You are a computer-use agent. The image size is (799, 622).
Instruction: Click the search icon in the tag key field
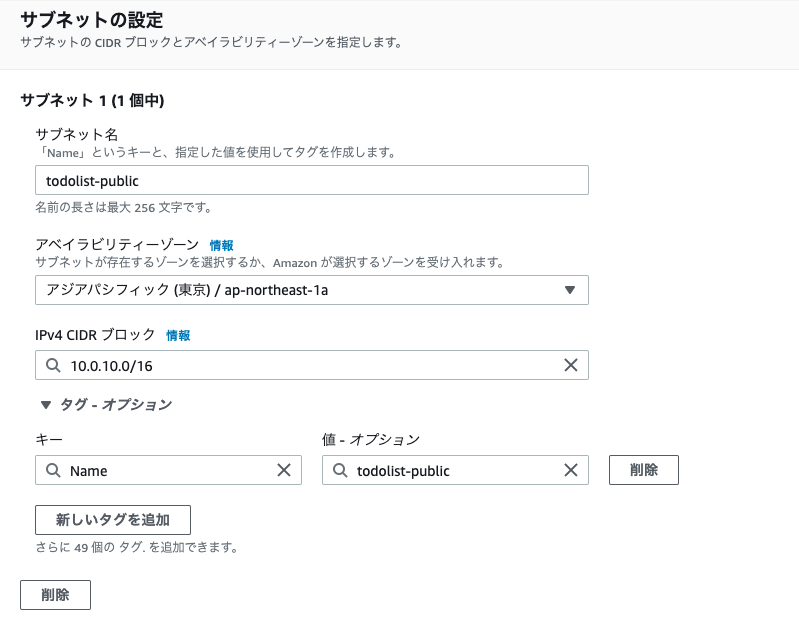pyautogui.click(x=53, y=470)
